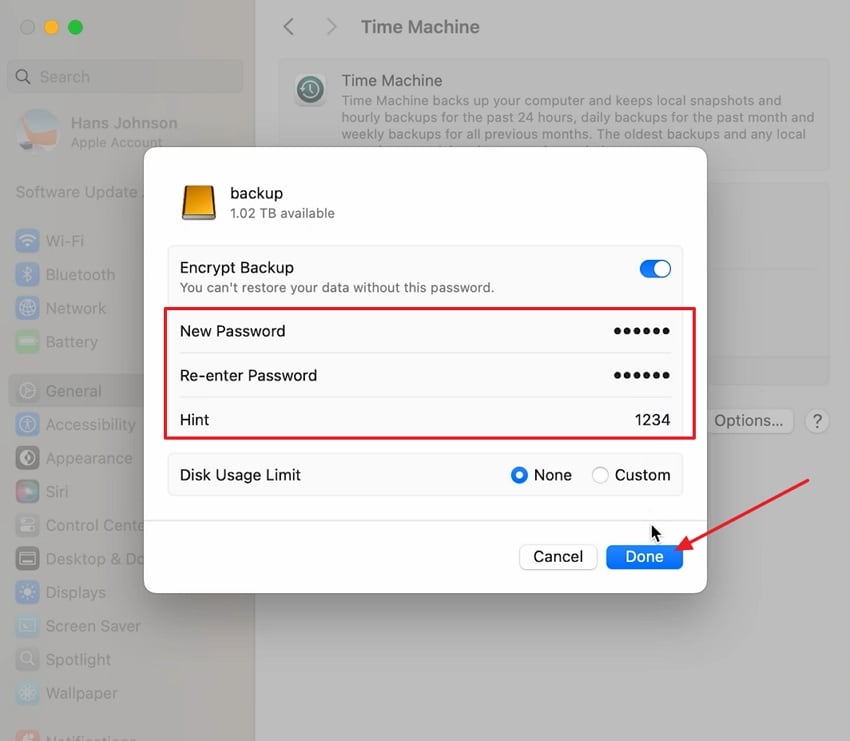This screenshot has width=850, height=741.
Task: Choose Custom disk usage limit
Action: (x=600, y=475)
